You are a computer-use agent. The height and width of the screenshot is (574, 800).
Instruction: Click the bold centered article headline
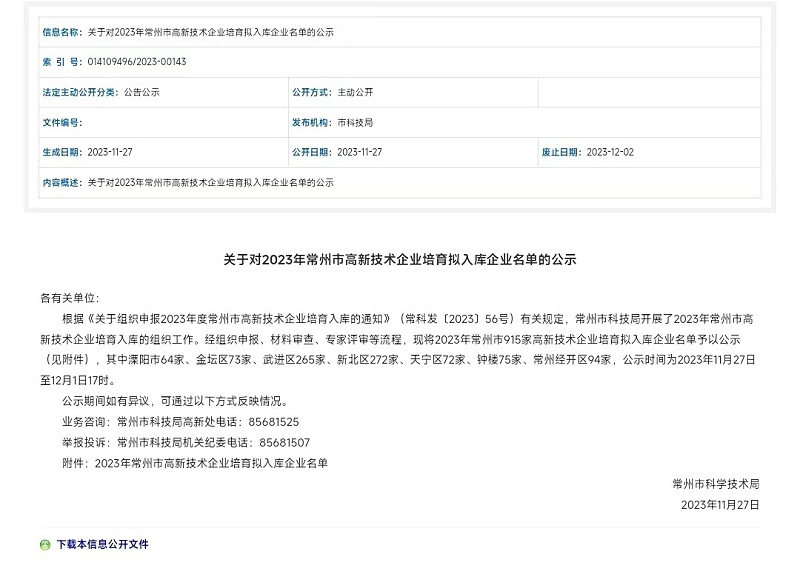tap(399, 259)
